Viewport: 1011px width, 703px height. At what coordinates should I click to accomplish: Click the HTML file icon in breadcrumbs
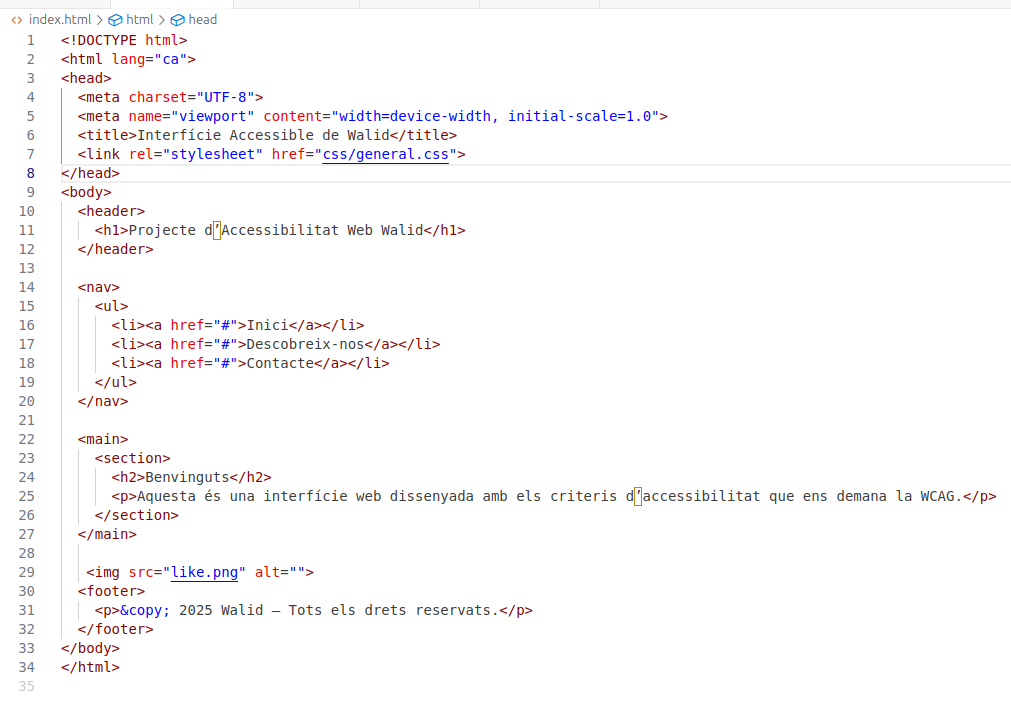point(16,19)
